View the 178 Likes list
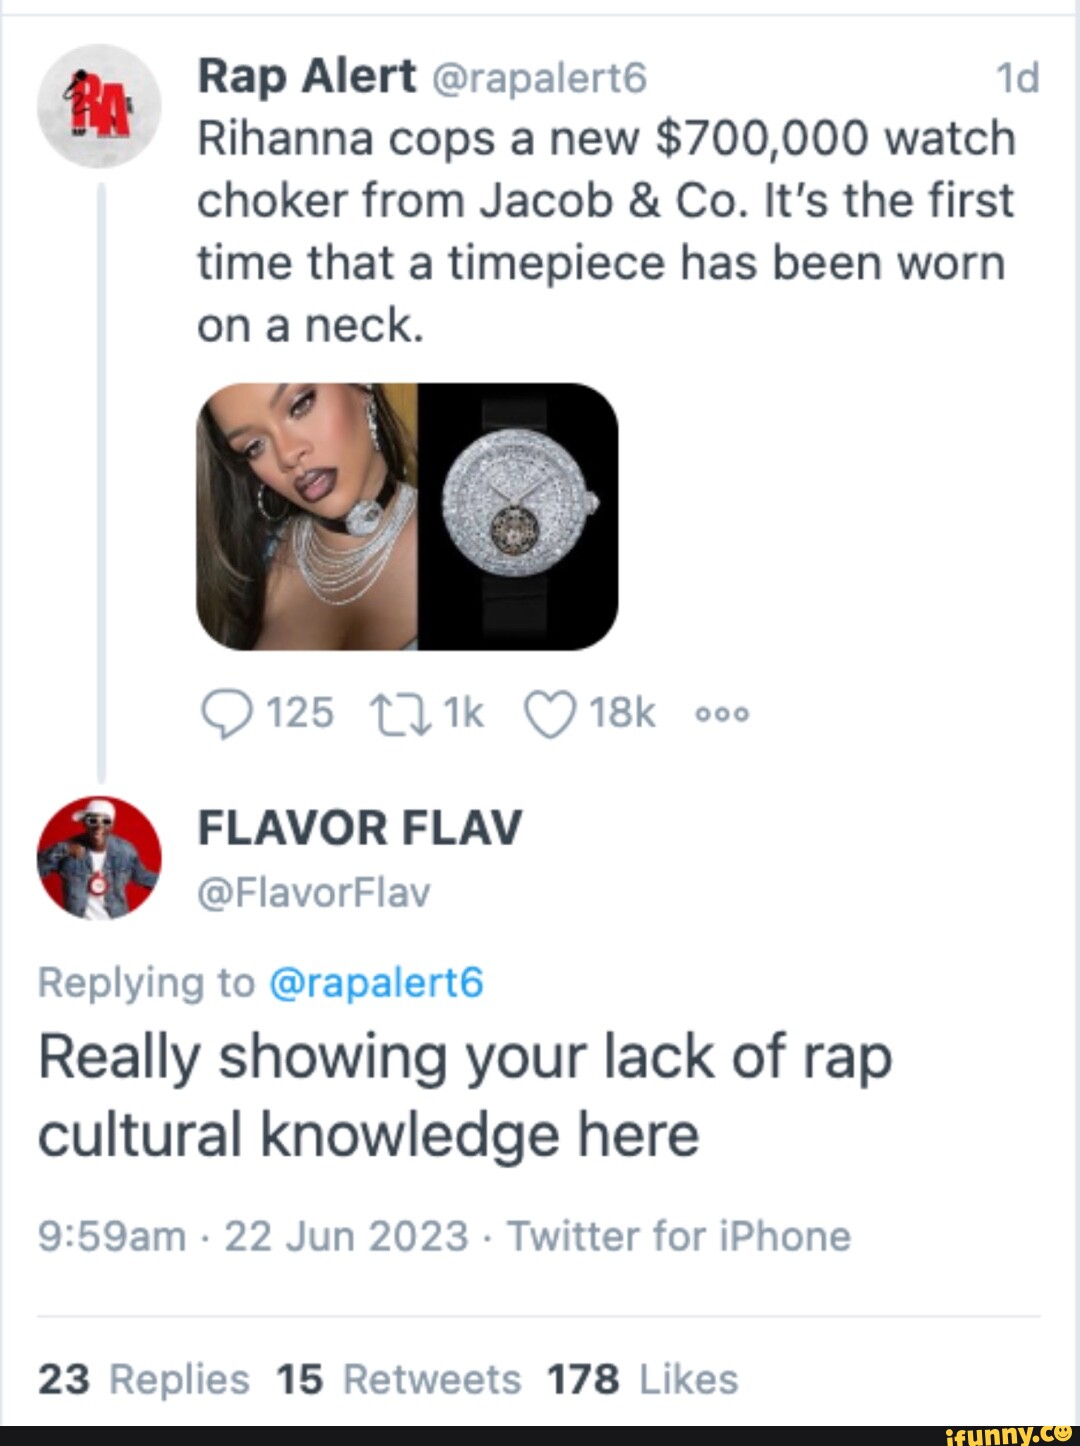This screenshot has height=1446, width=1080. pyautogui.click(x=642, y=1380)
